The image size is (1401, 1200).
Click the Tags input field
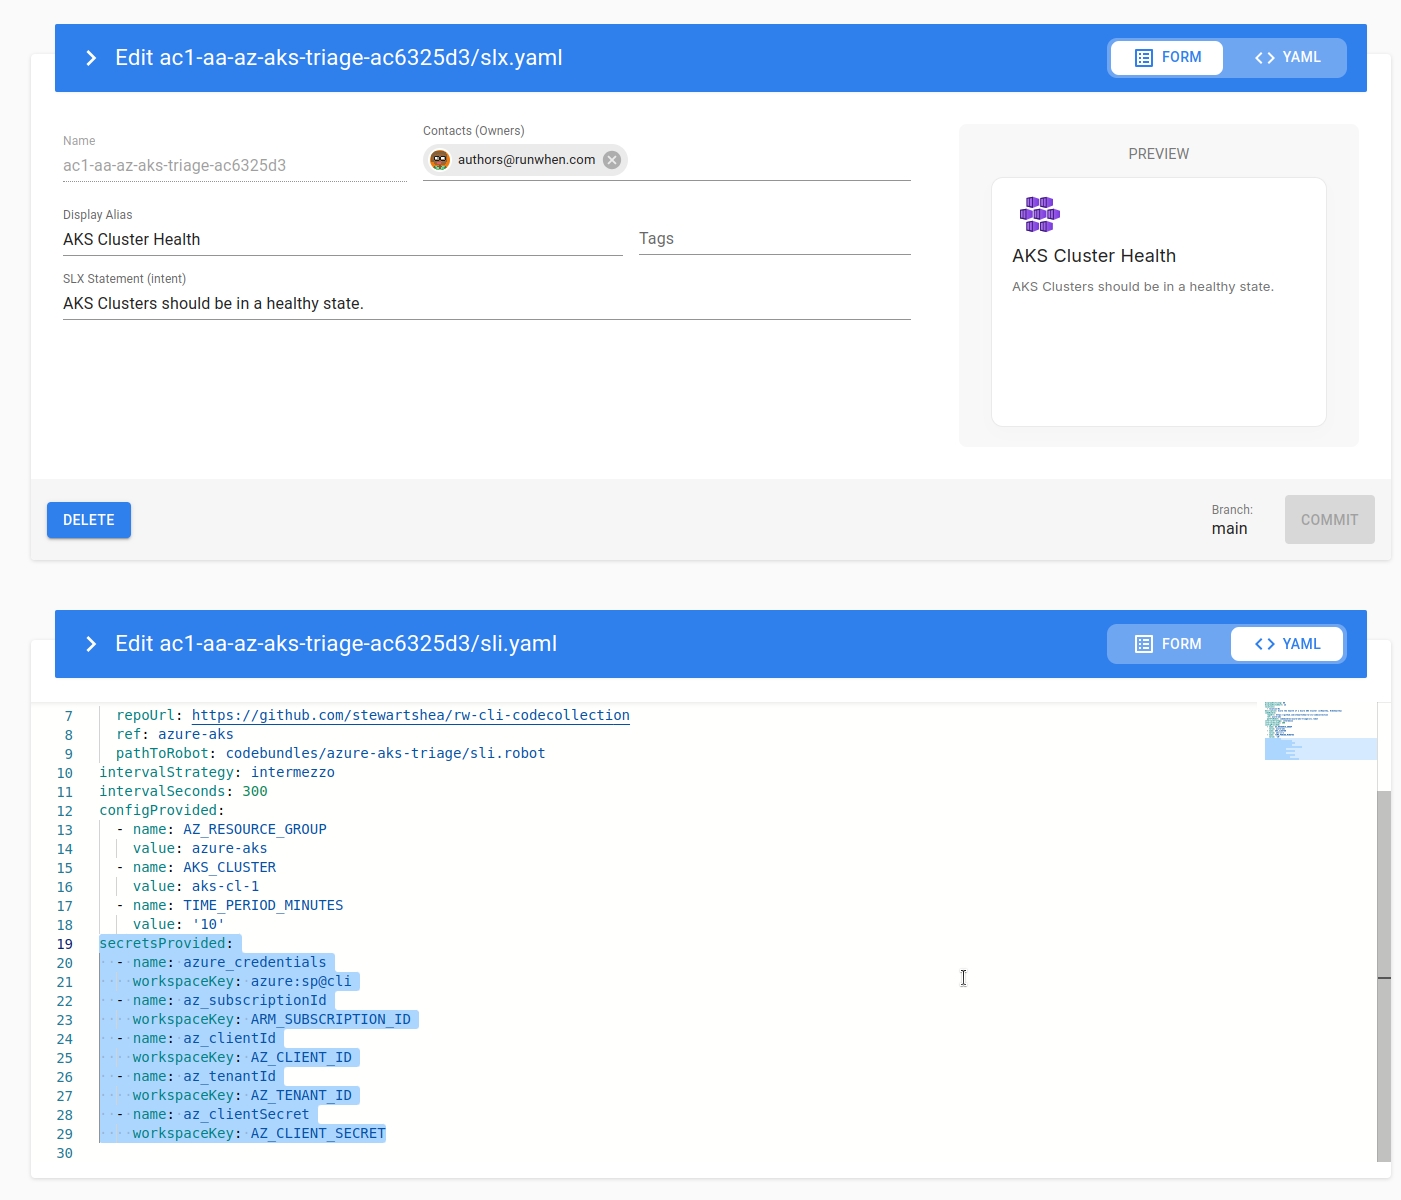(x=774, y=239)
